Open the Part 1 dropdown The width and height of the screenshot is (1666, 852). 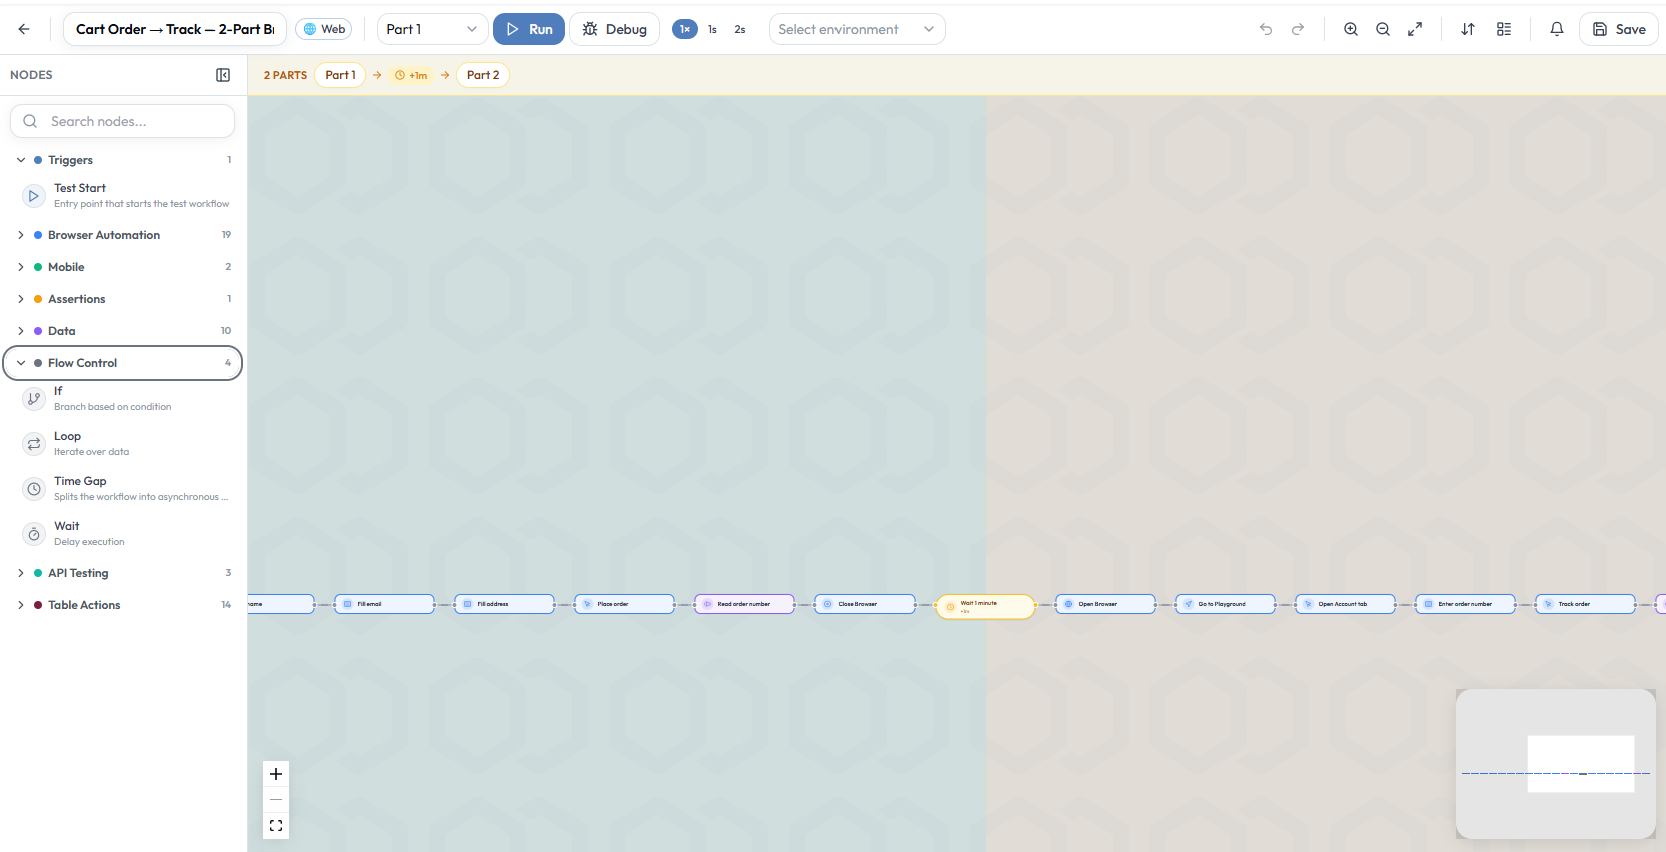pyautogui.click(x=432, y=29)
